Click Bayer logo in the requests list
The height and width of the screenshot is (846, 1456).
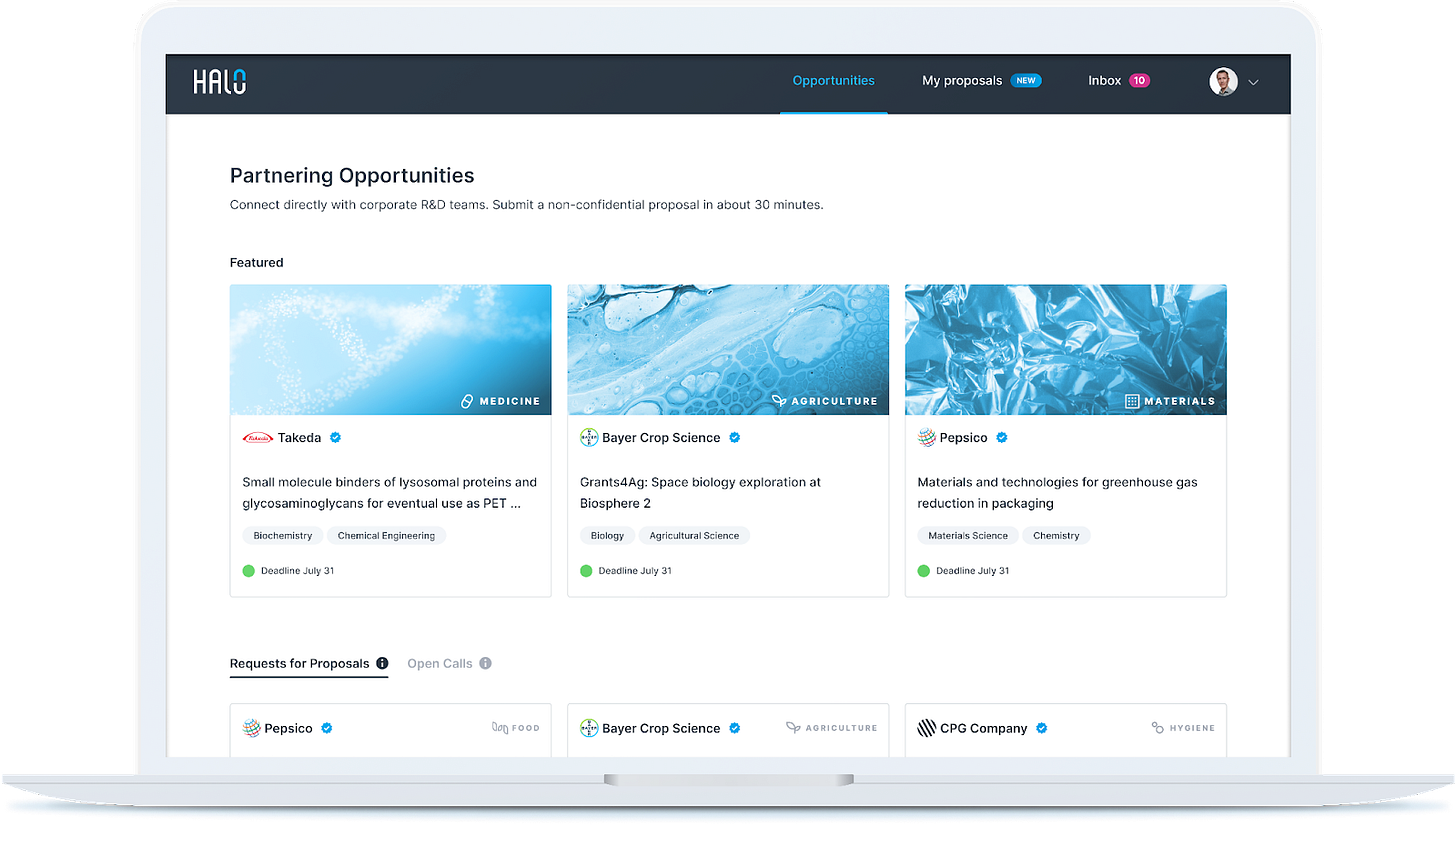click(589, 728)
